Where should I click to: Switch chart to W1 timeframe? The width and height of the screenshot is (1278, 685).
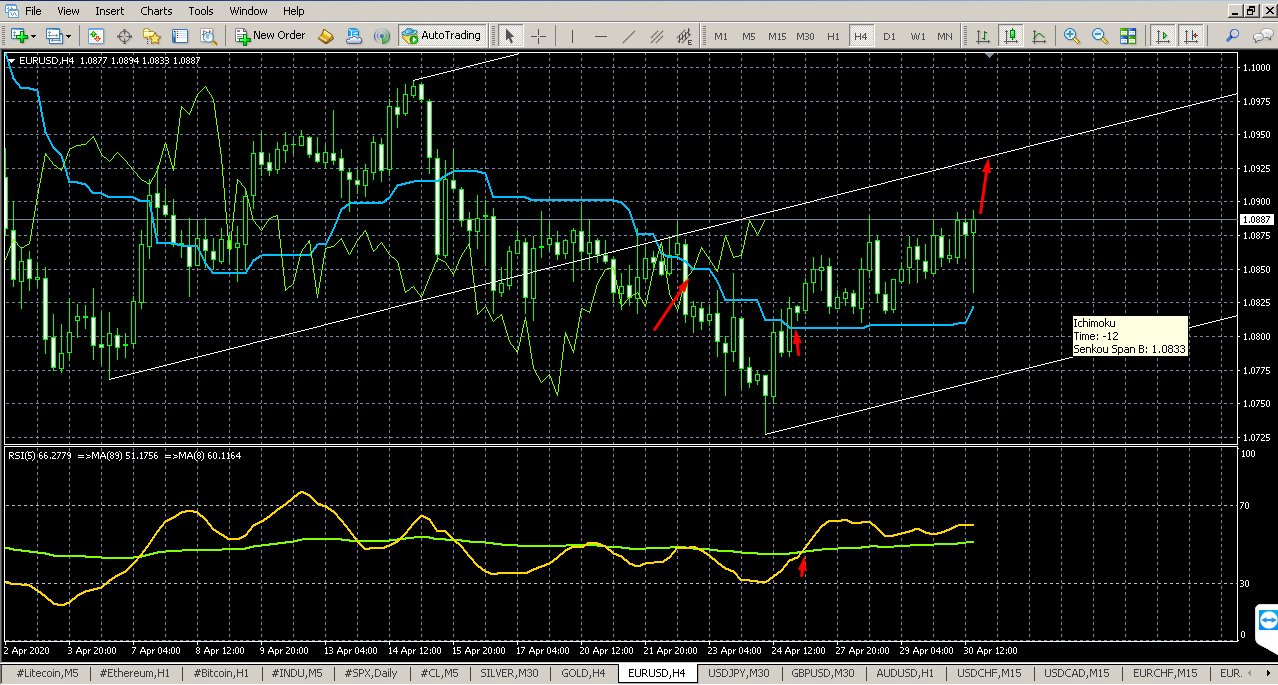917,36
